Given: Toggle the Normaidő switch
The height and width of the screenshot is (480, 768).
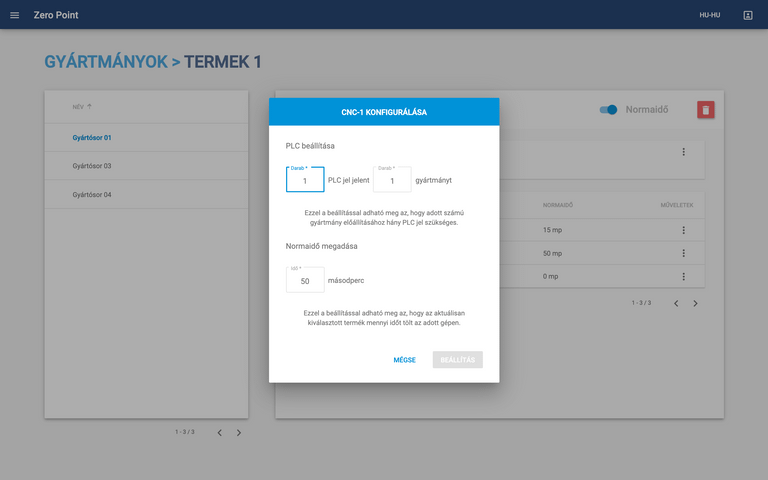Looking at the screenshot, I should [x=608, y=110].
